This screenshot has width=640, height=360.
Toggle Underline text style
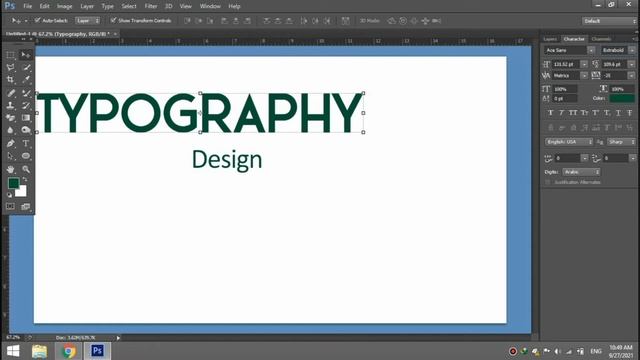[618, 113]
